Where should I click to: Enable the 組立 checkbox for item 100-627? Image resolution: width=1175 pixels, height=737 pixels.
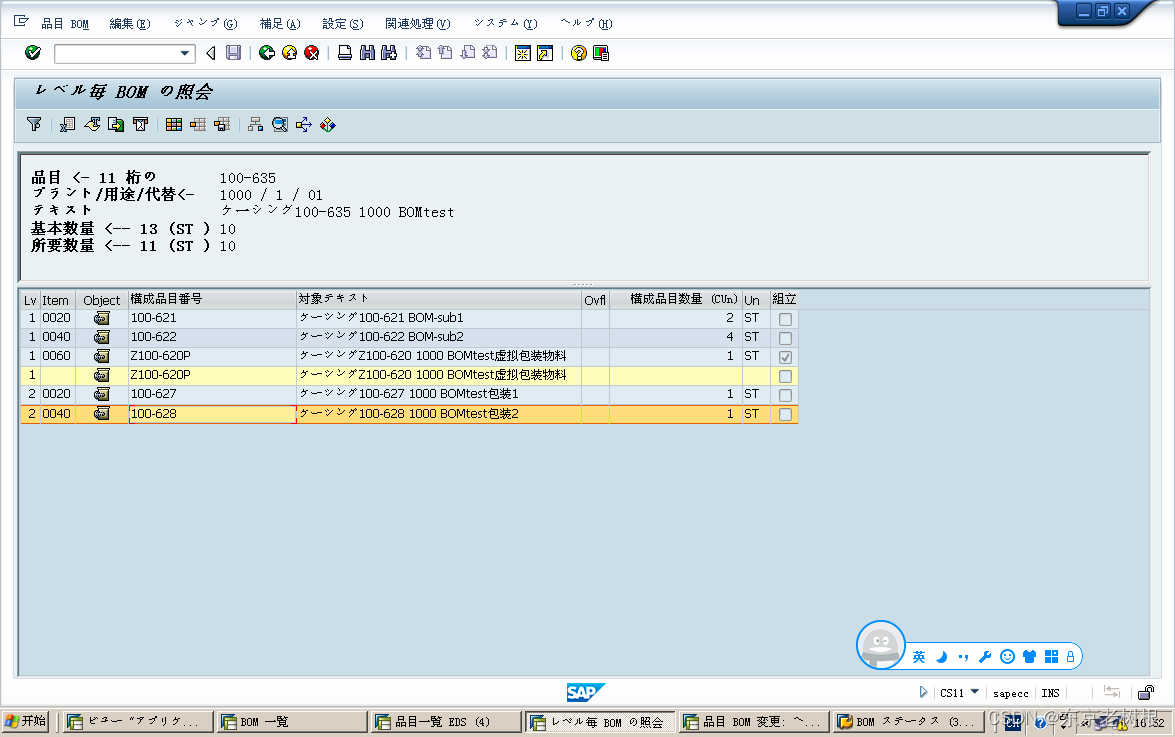point(785,393)
